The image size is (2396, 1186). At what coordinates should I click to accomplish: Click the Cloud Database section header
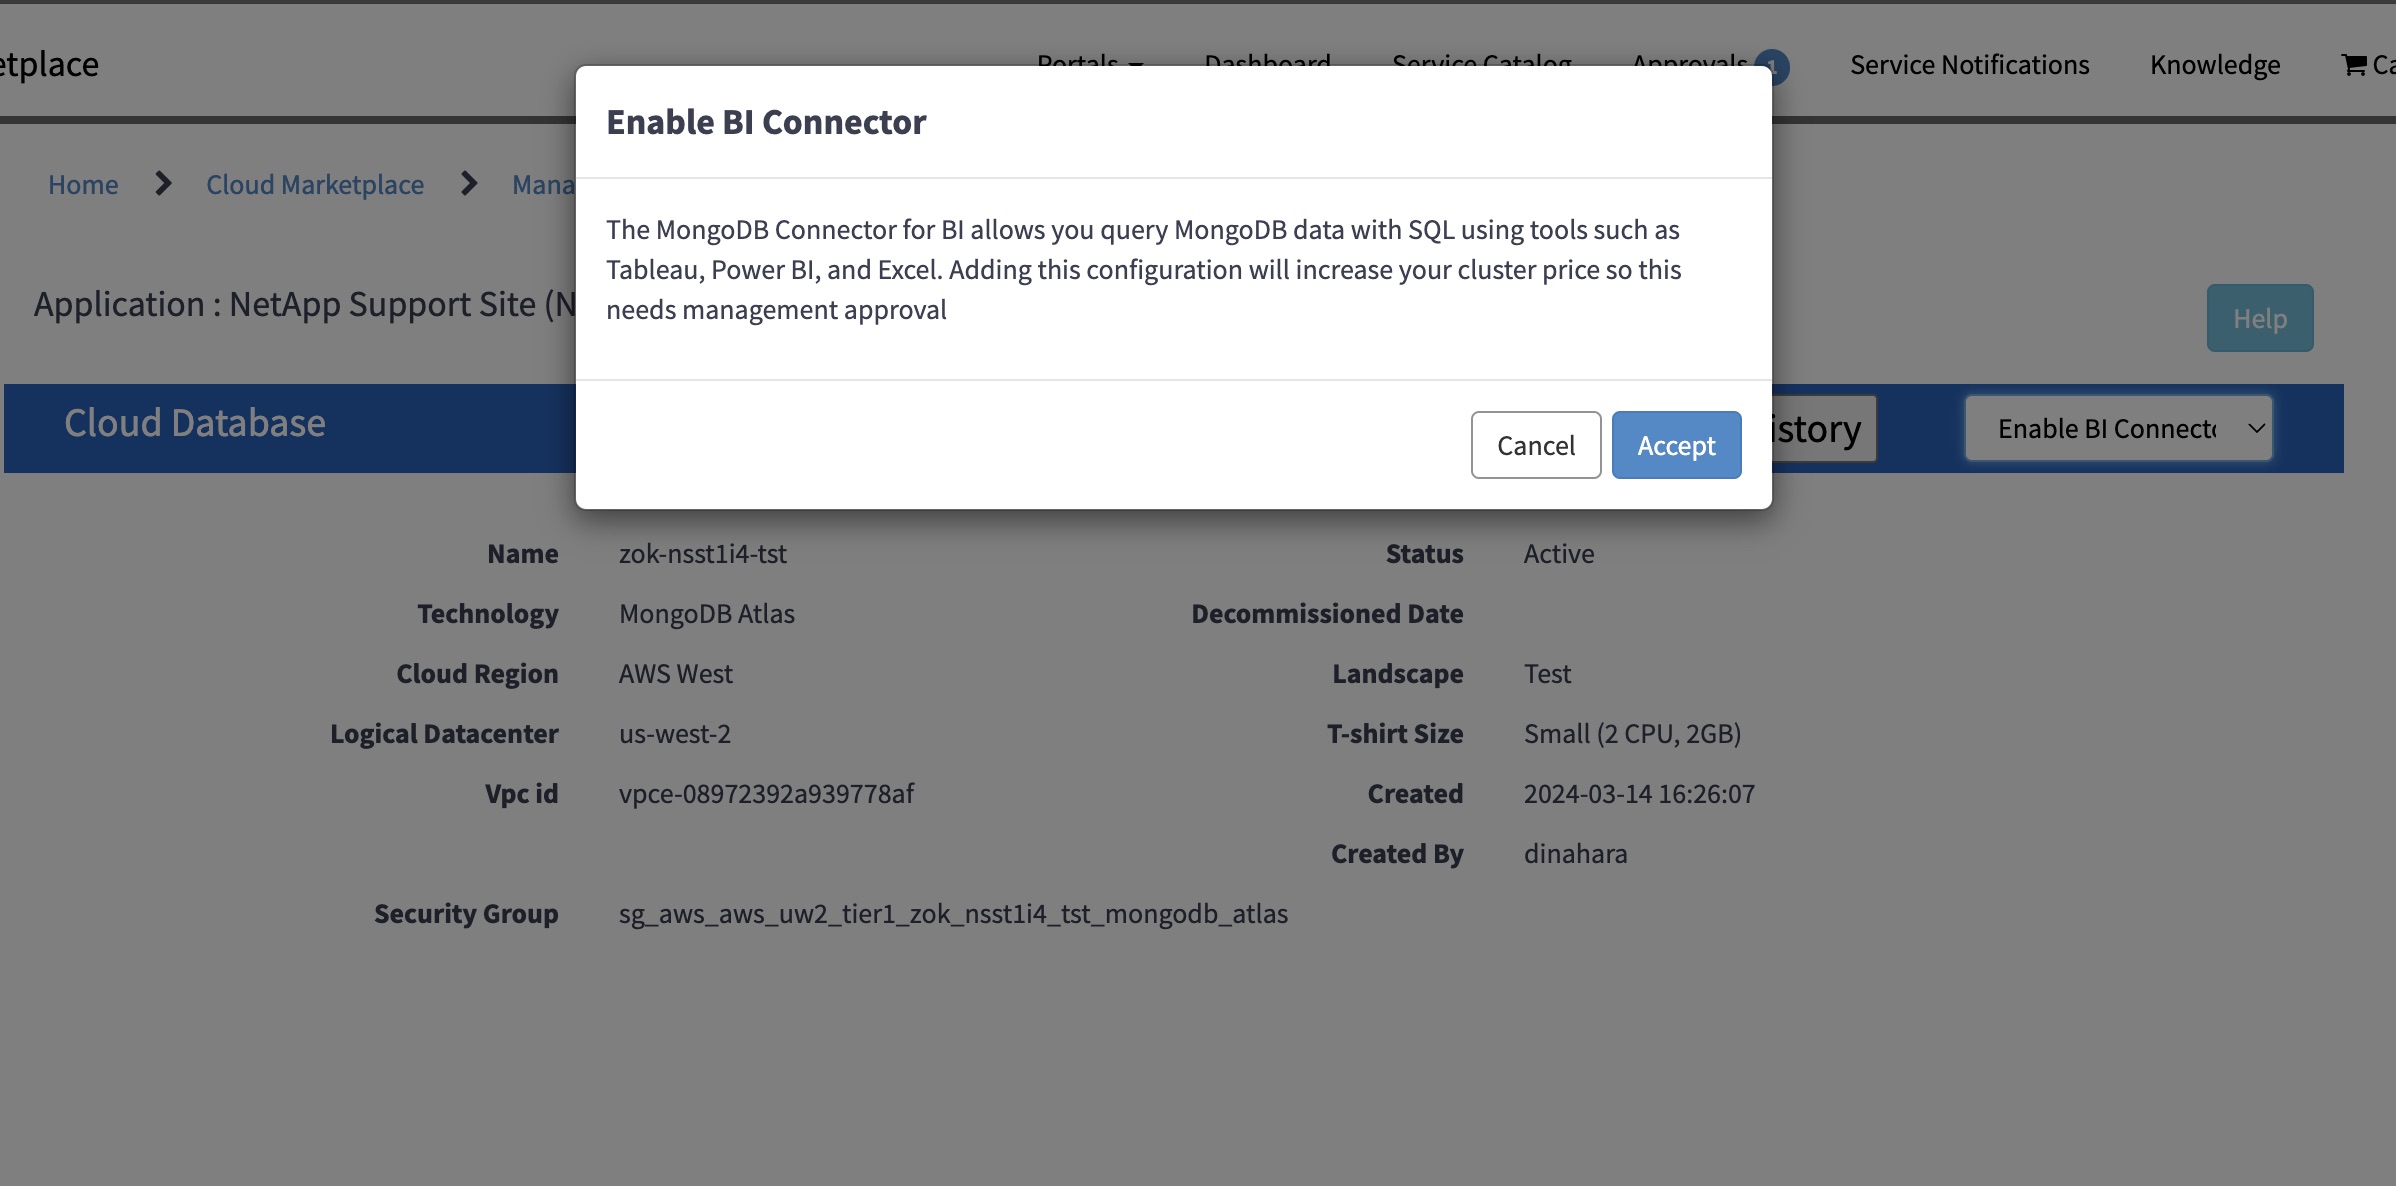(x=195, y=424)
